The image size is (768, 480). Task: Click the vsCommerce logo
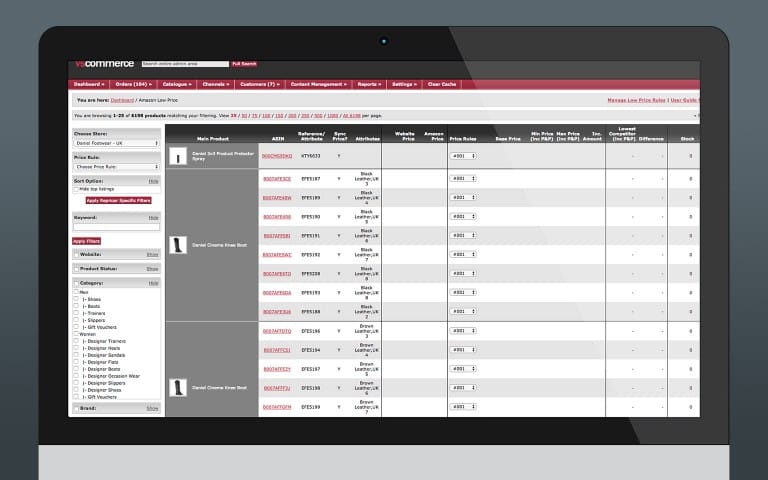[100, 63]
